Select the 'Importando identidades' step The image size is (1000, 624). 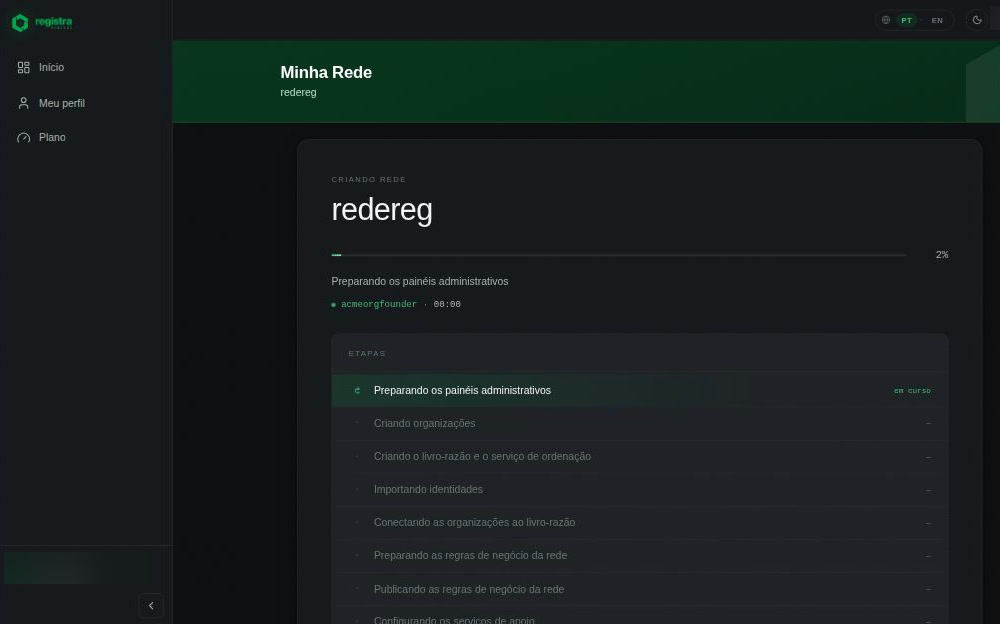pos(640,490)
